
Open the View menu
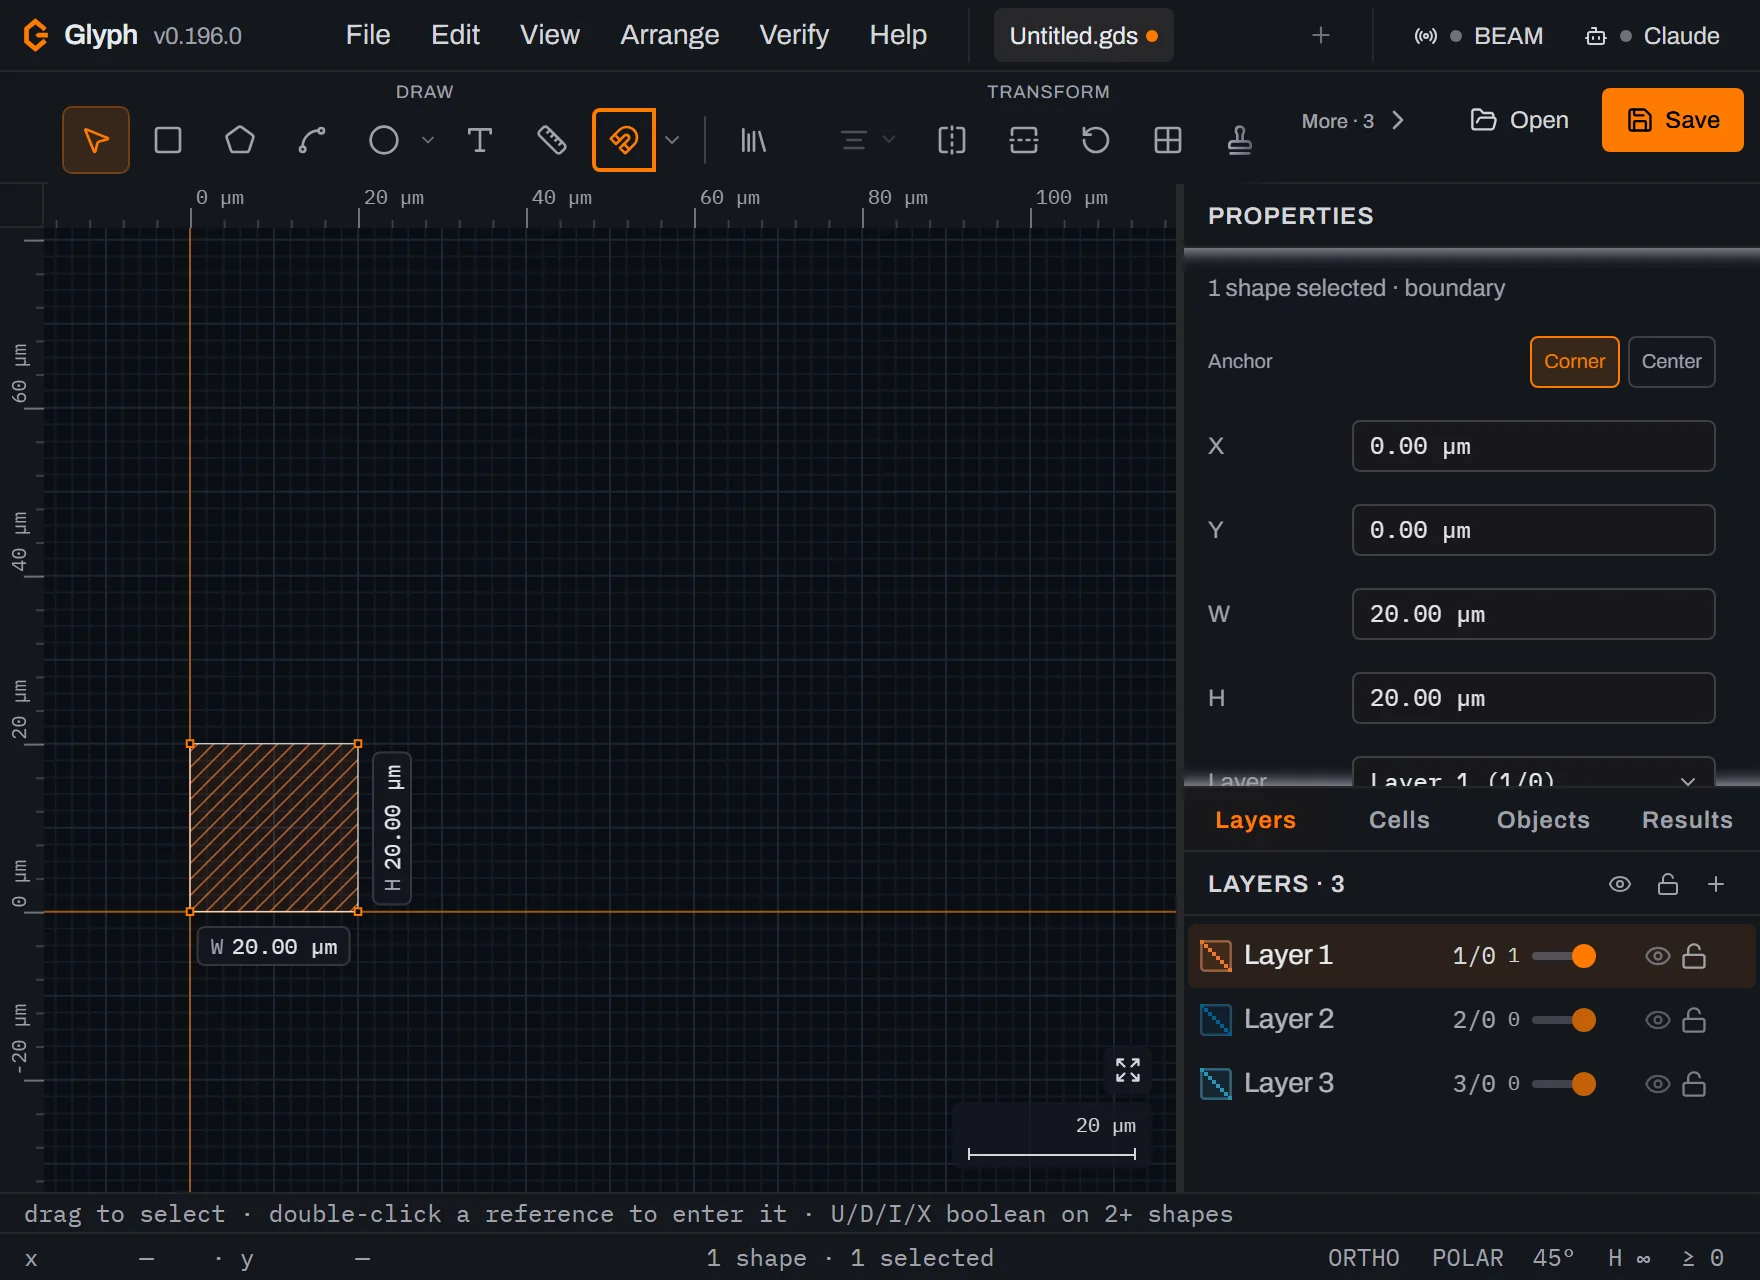pyautogui.click(x=549, y=35)
